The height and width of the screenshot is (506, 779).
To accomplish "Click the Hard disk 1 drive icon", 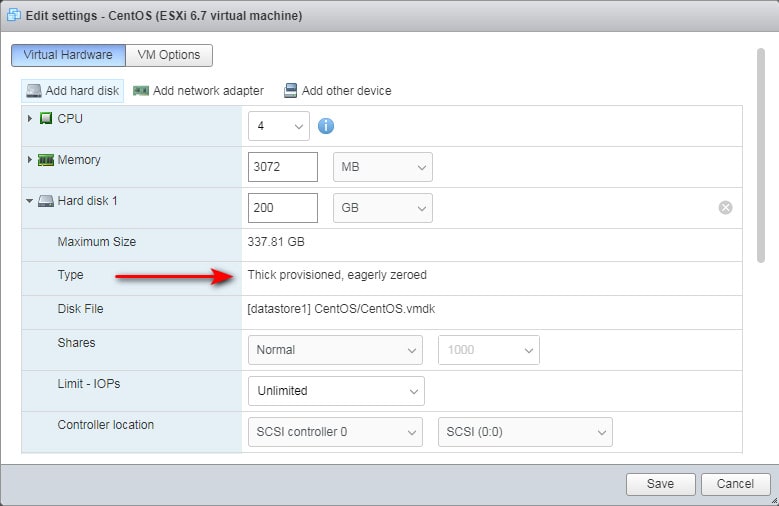I will pyautogui.click(x=46, y=201).
